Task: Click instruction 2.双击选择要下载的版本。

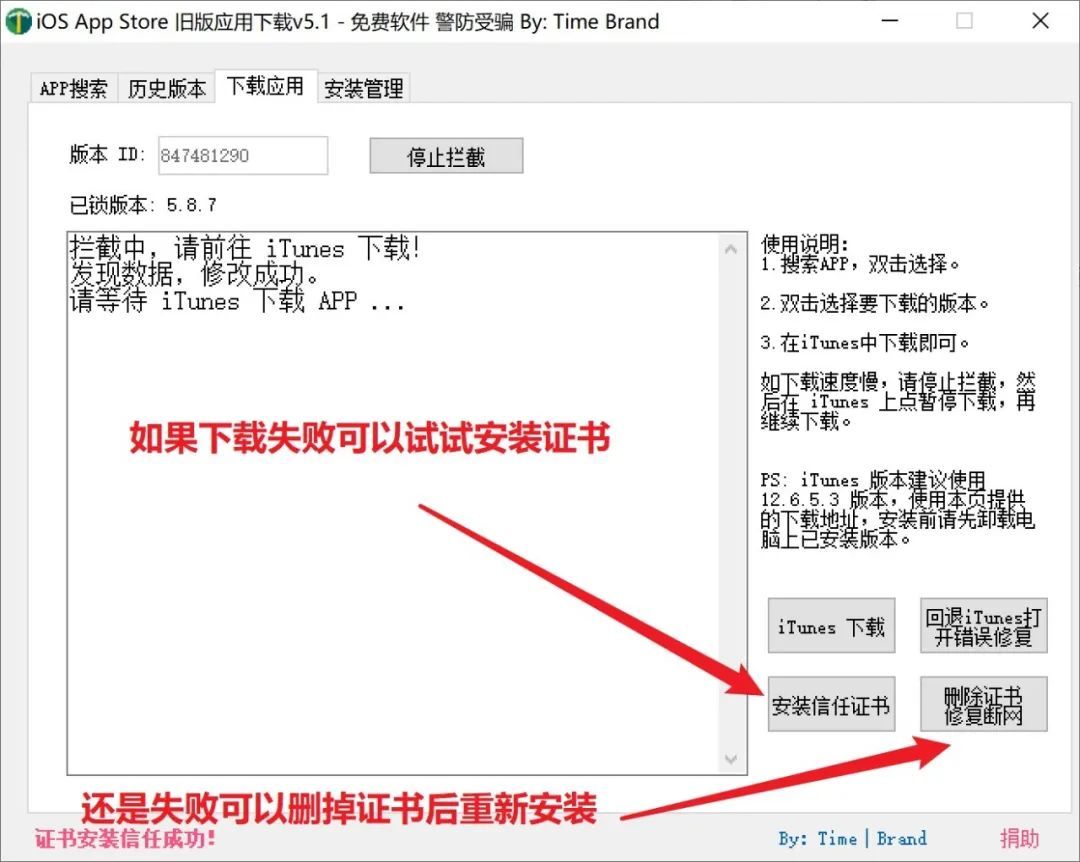Action: [x=875, y=302]
